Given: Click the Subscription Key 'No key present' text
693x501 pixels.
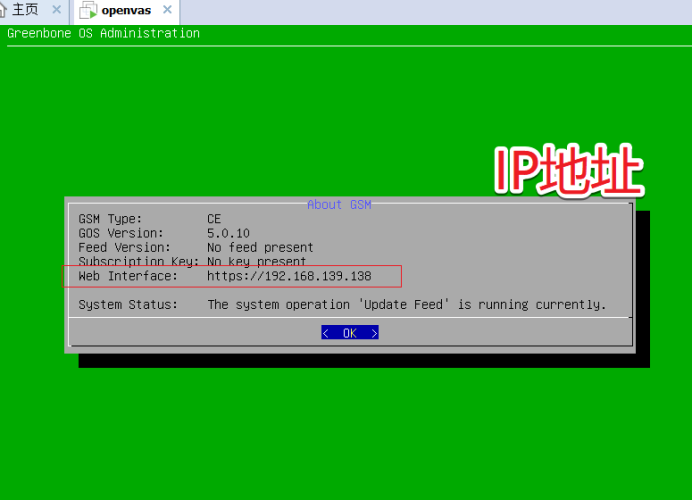Looking at the screenshot, I should click(x=257, y=262).
